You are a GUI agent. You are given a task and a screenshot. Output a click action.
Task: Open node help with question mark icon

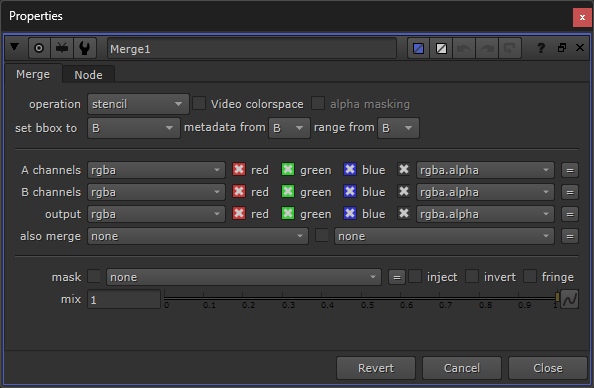541,48
